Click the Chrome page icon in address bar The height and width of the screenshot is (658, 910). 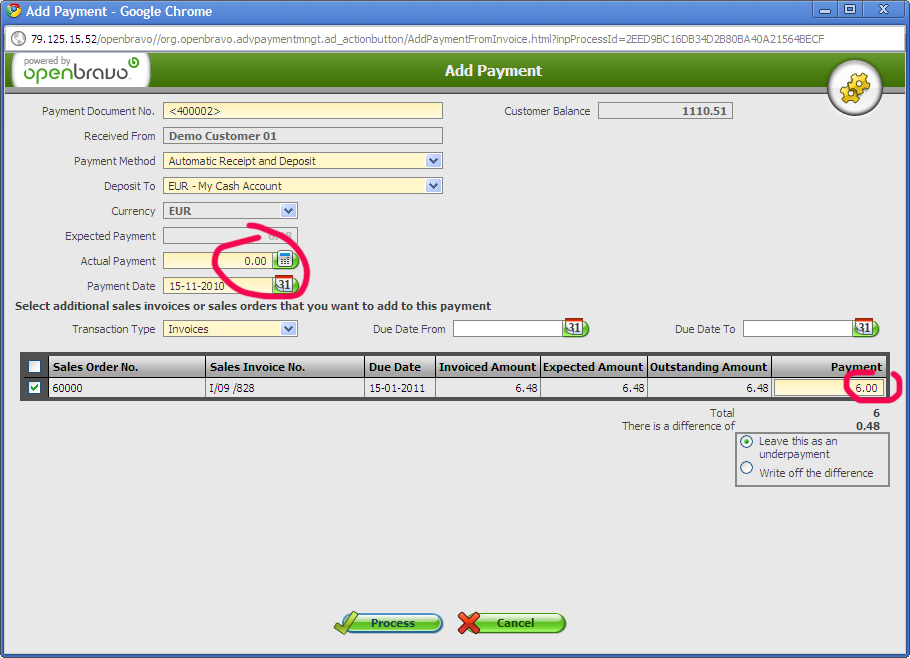pyautogui.click(x=18, y=39)
